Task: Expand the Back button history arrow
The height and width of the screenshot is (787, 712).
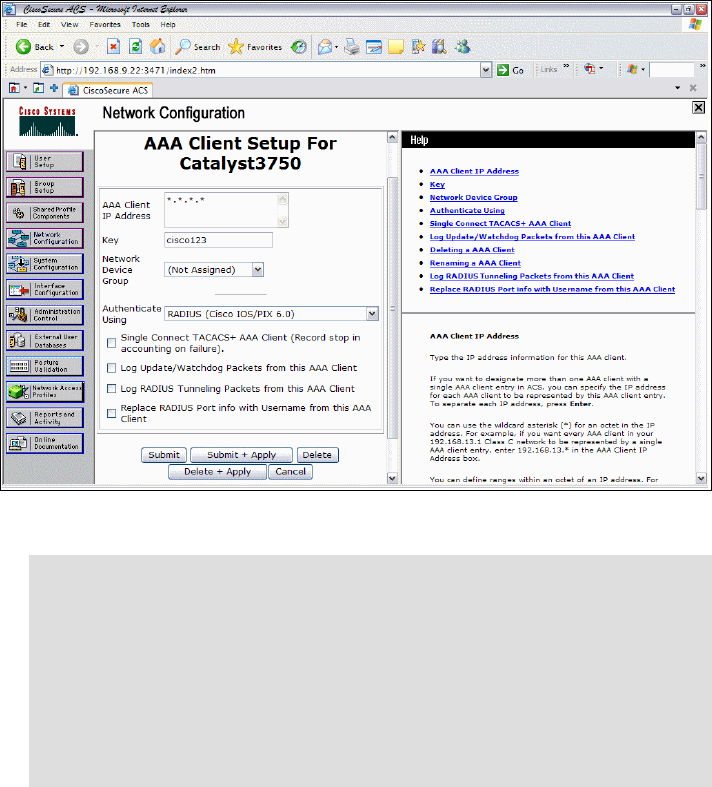Action: [x=62, y=47]
